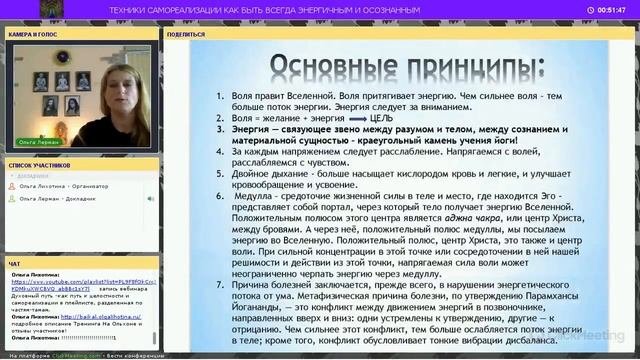Click the elapsed time 00:51:47
Screen dimensions: 640x360
pyautogui.click(x=611, y=10)
